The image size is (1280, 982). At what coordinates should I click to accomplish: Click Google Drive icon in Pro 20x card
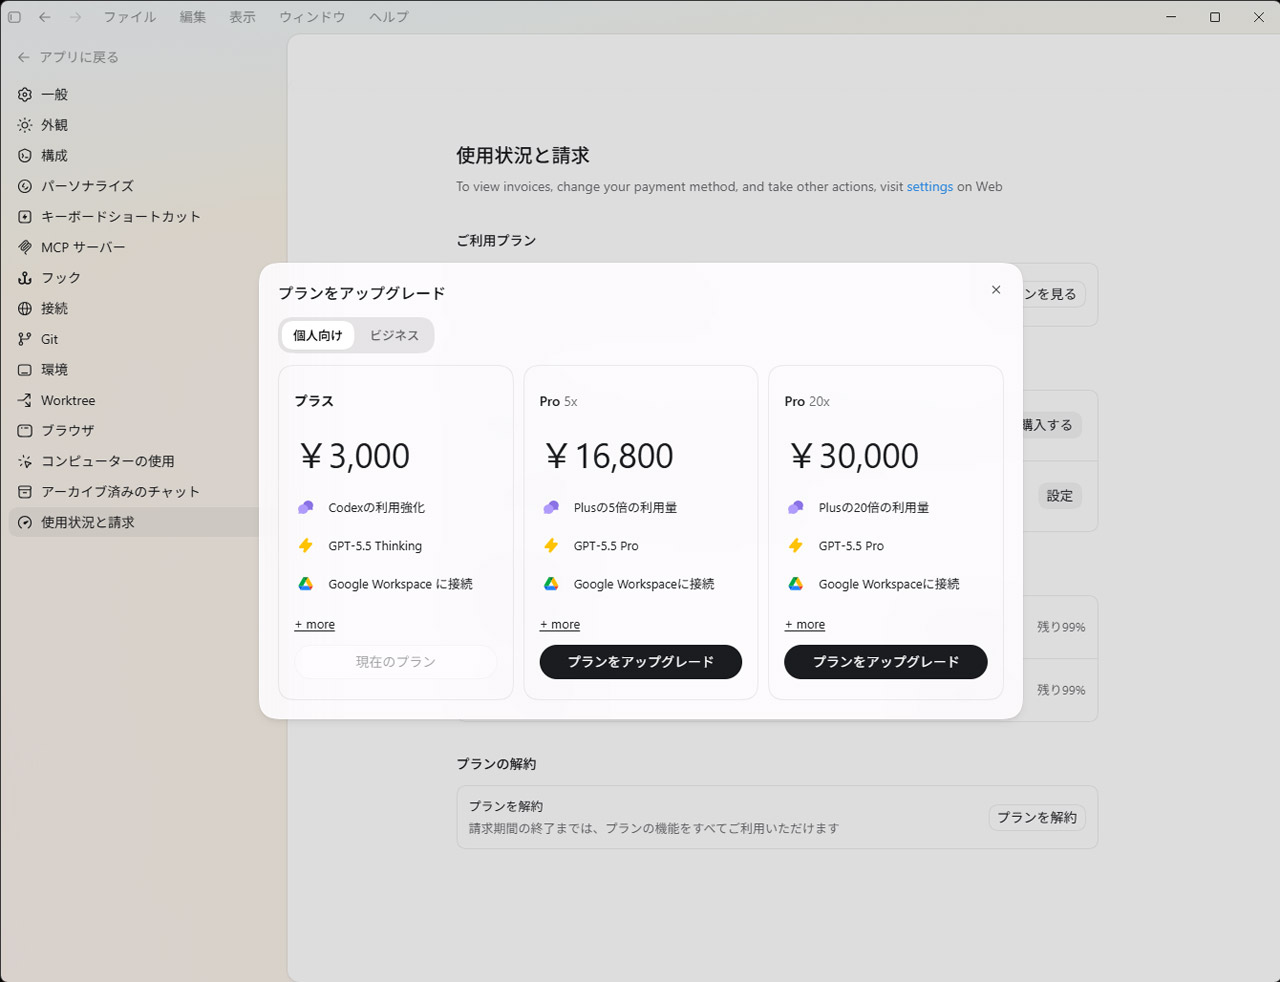[x=796, y=584]
